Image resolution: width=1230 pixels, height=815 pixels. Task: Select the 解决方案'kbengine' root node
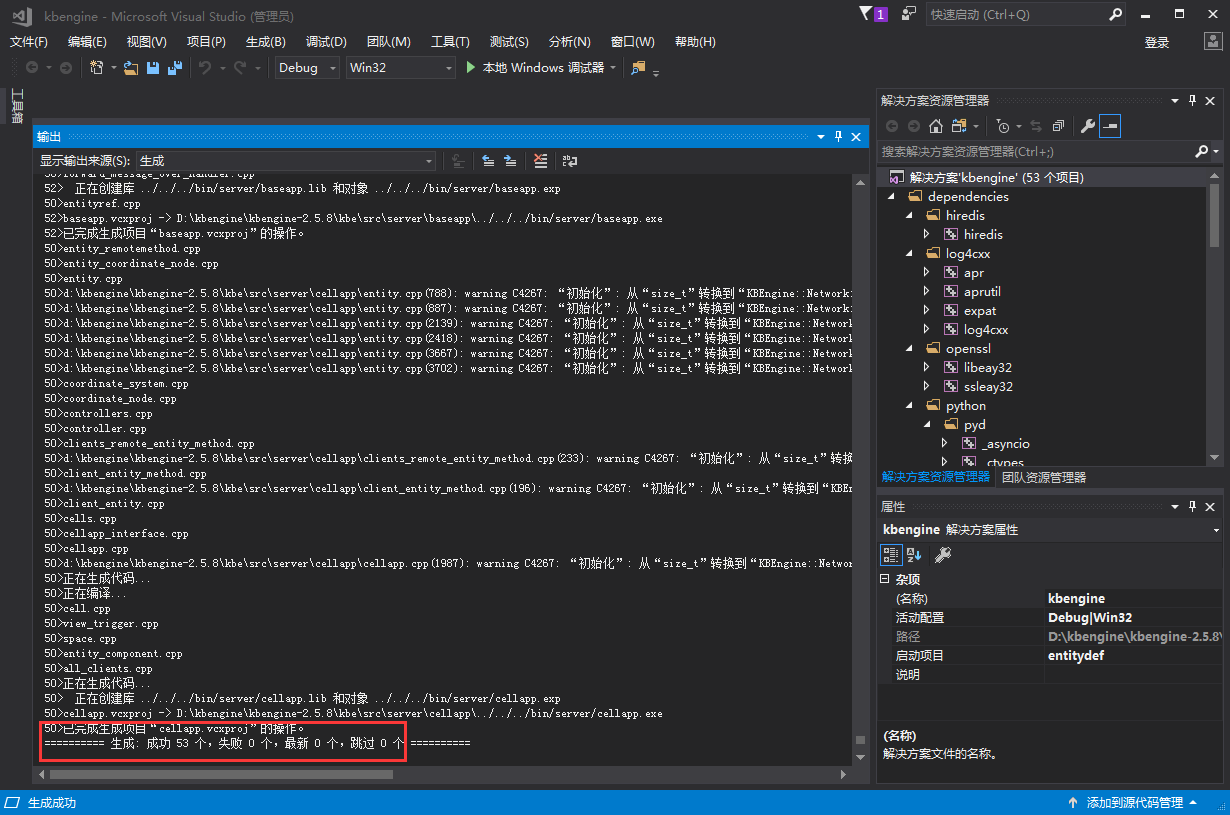[x=996, y=177]
